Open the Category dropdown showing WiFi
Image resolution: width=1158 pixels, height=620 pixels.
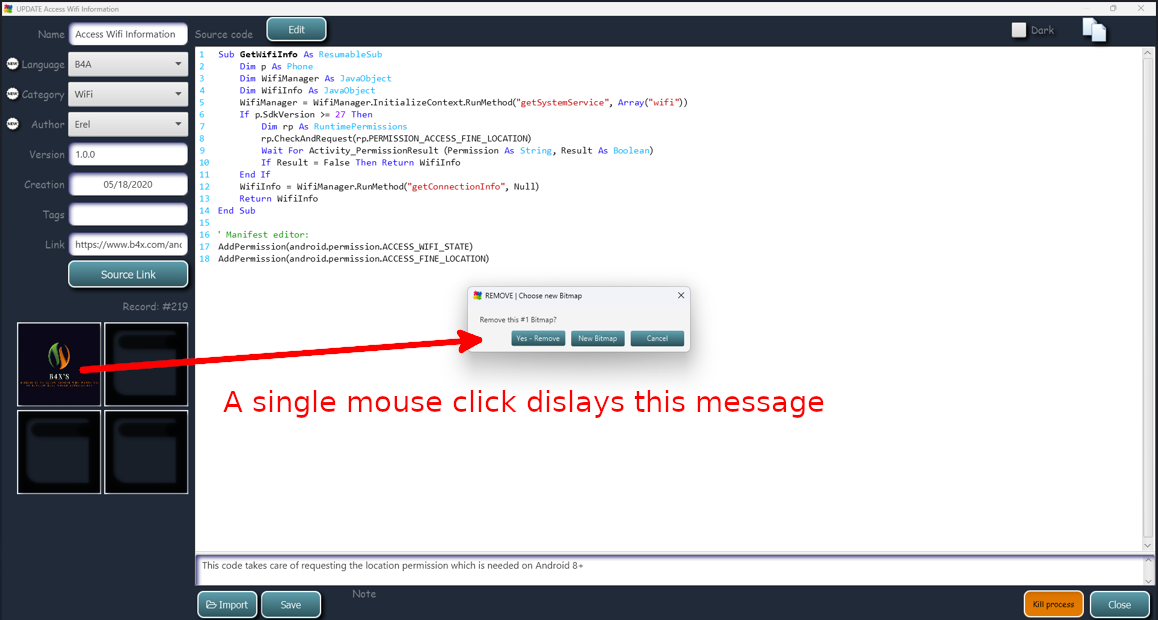[x=128, y=94]
